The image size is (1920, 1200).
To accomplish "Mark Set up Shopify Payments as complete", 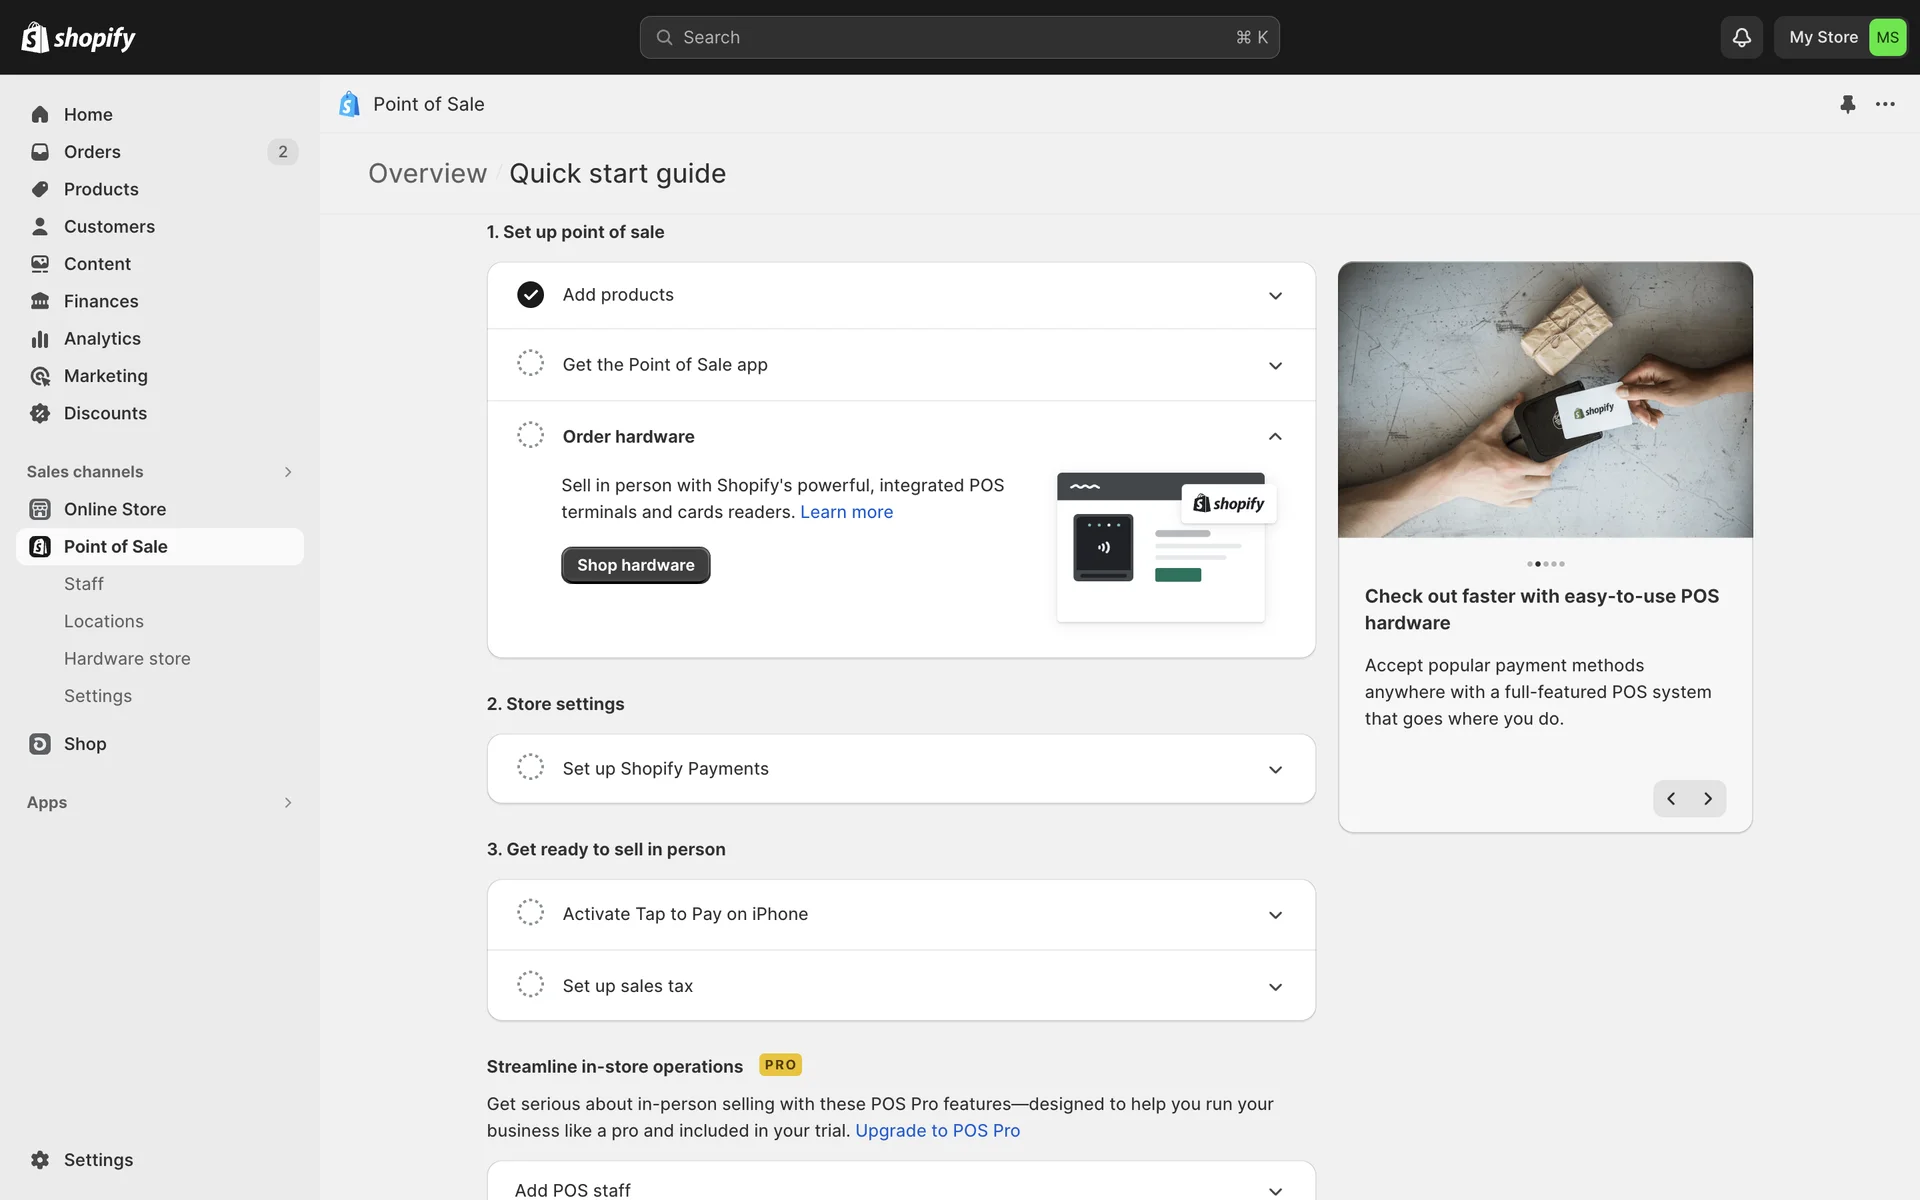I will click(530, 767).
